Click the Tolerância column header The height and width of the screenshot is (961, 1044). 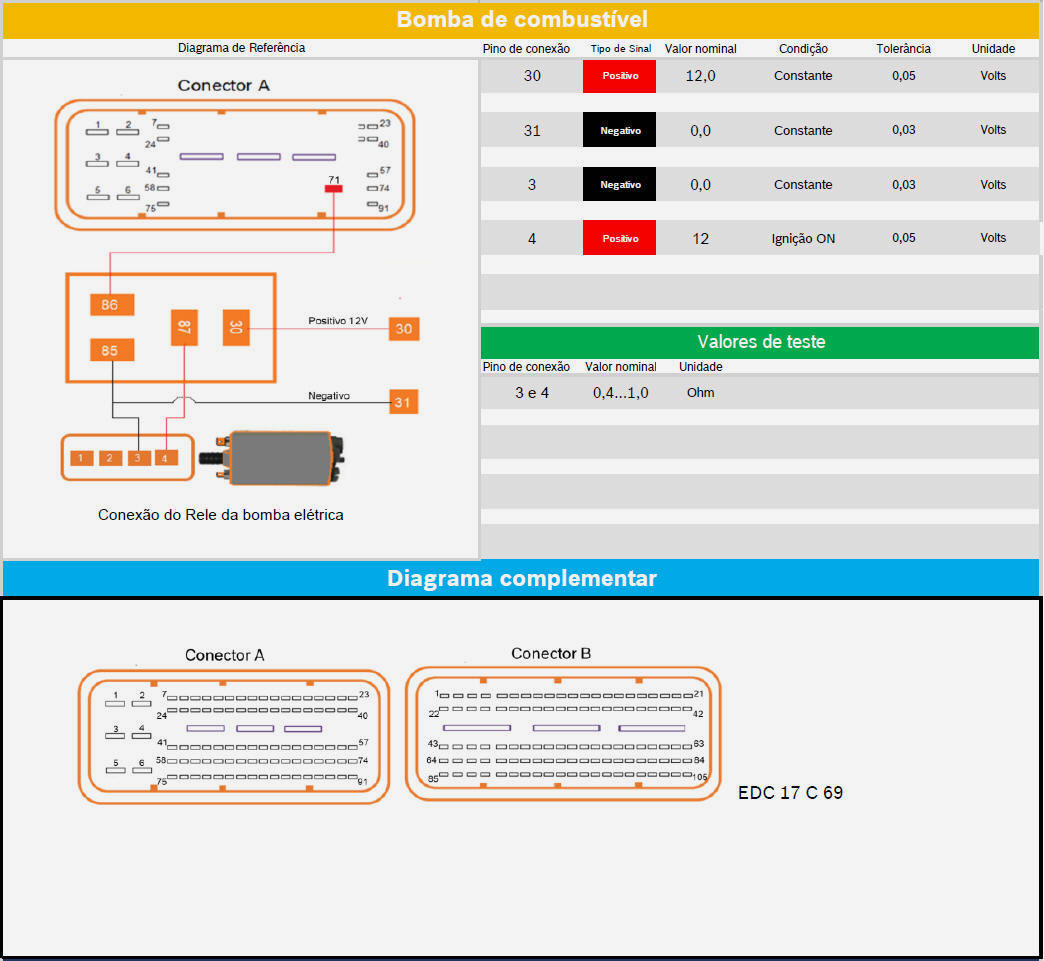click(903, 49)
